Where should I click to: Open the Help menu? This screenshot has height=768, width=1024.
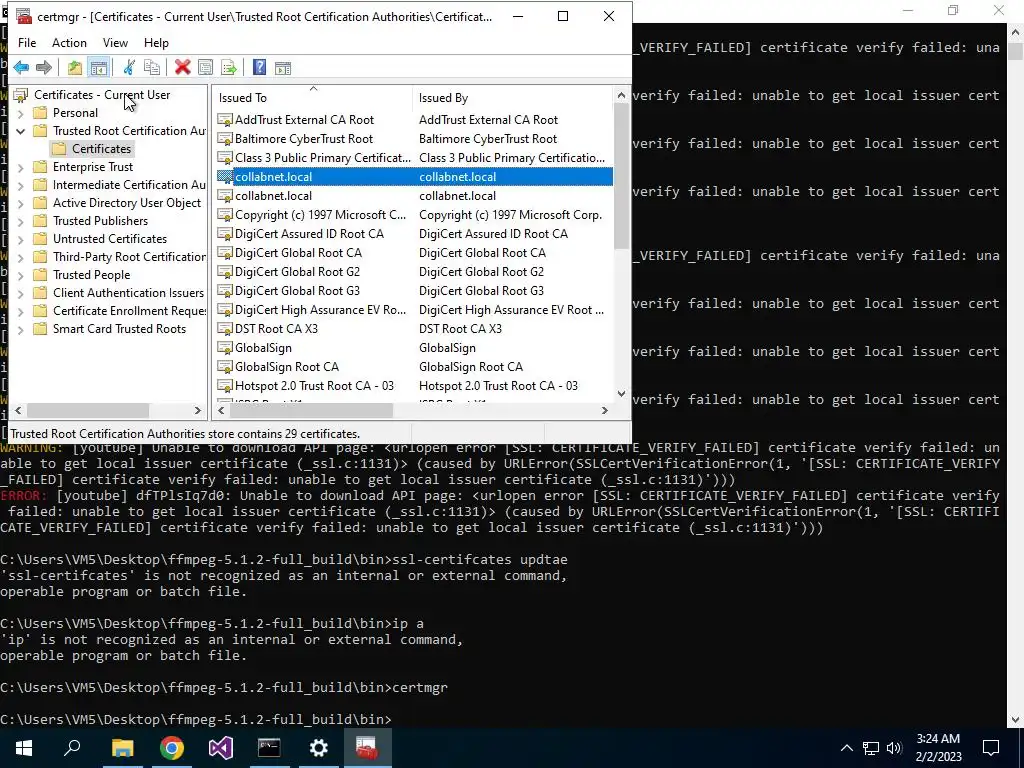point(156,42)
